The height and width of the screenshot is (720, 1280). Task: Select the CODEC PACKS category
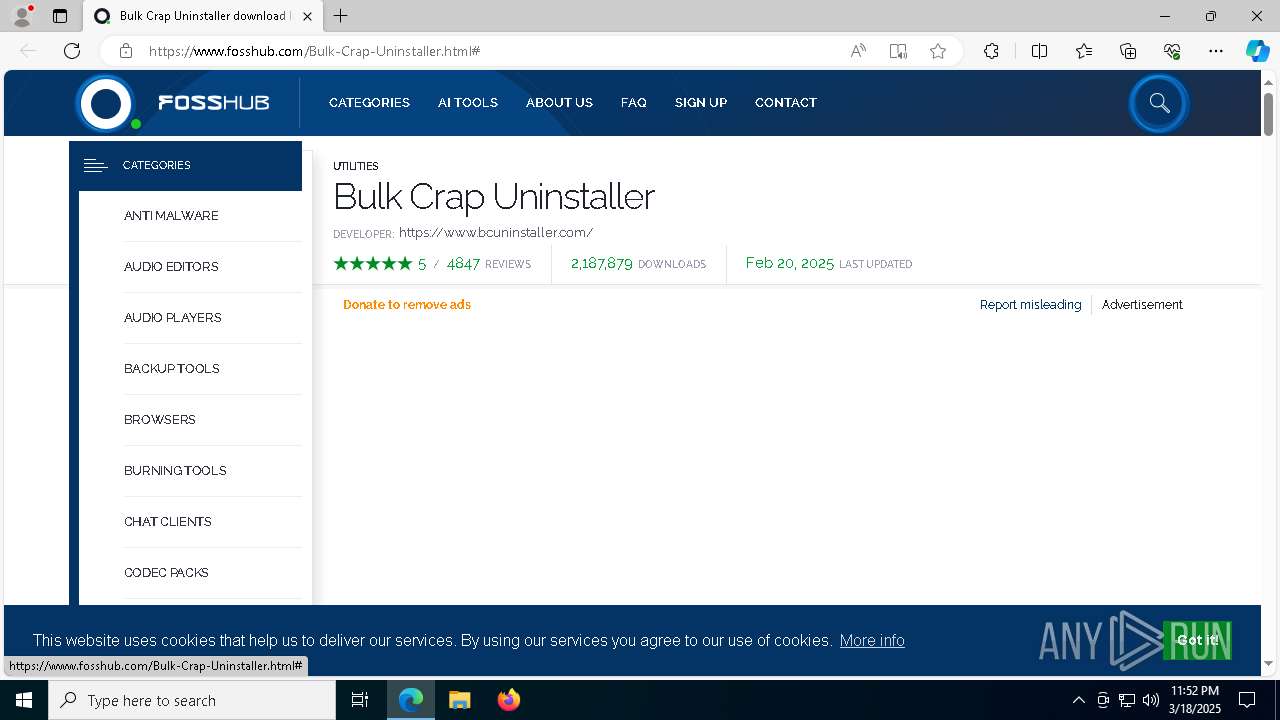pyautogui.click(x=166, y=573)
